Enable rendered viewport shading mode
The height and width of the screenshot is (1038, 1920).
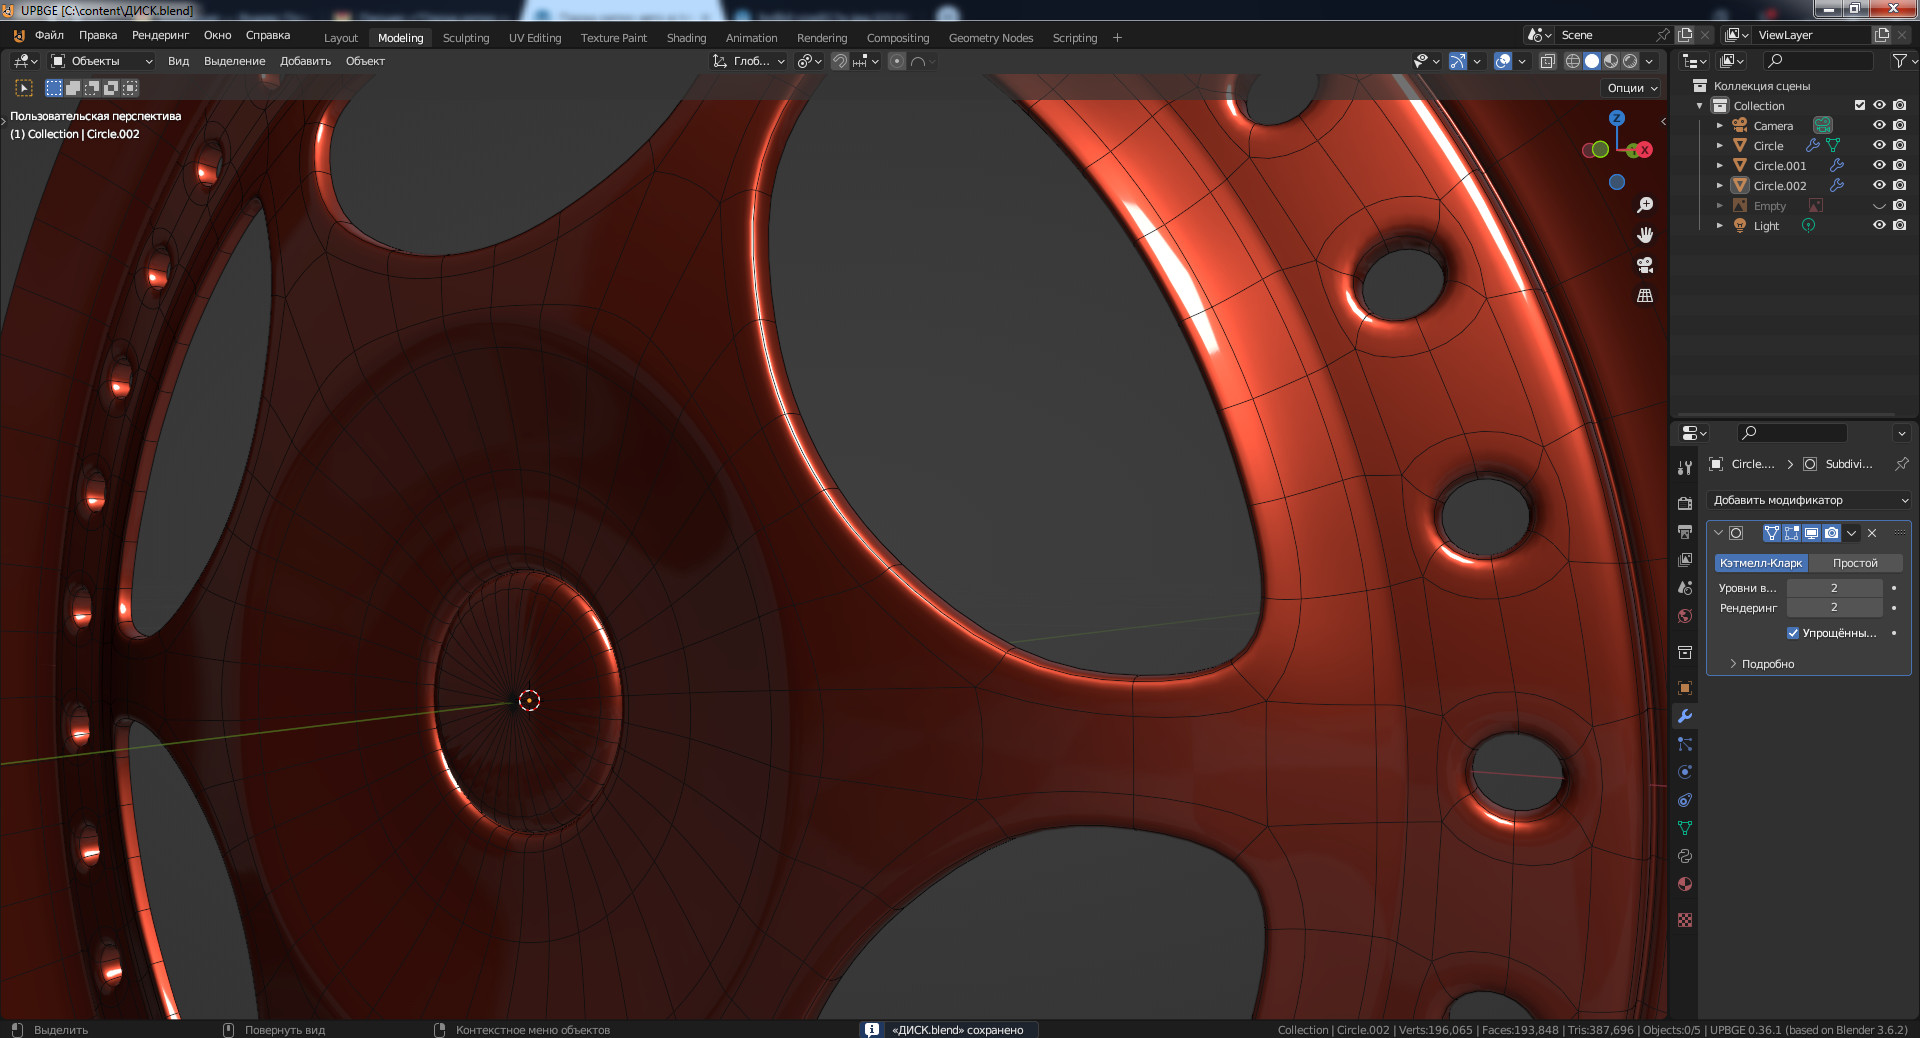[1630, 61]
